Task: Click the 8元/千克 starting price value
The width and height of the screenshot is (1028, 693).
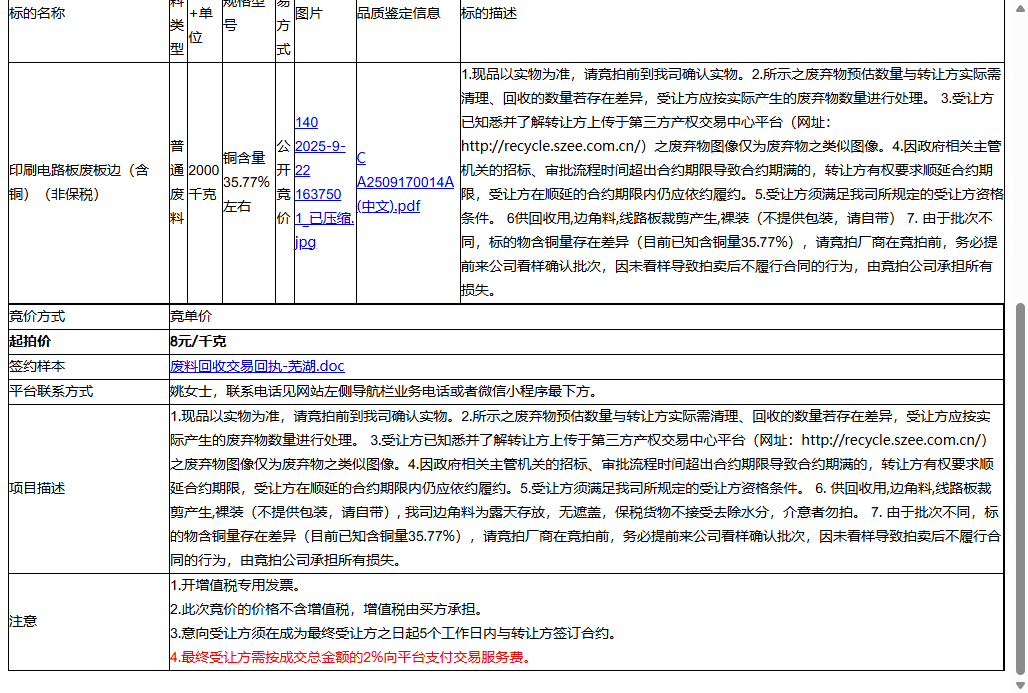Action: coord(198,342)
